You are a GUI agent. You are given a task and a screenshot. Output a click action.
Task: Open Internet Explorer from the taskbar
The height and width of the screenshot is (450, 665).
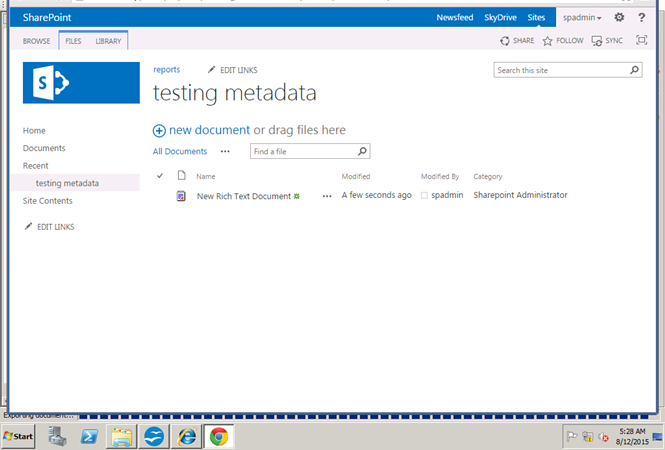coord(187,436)
